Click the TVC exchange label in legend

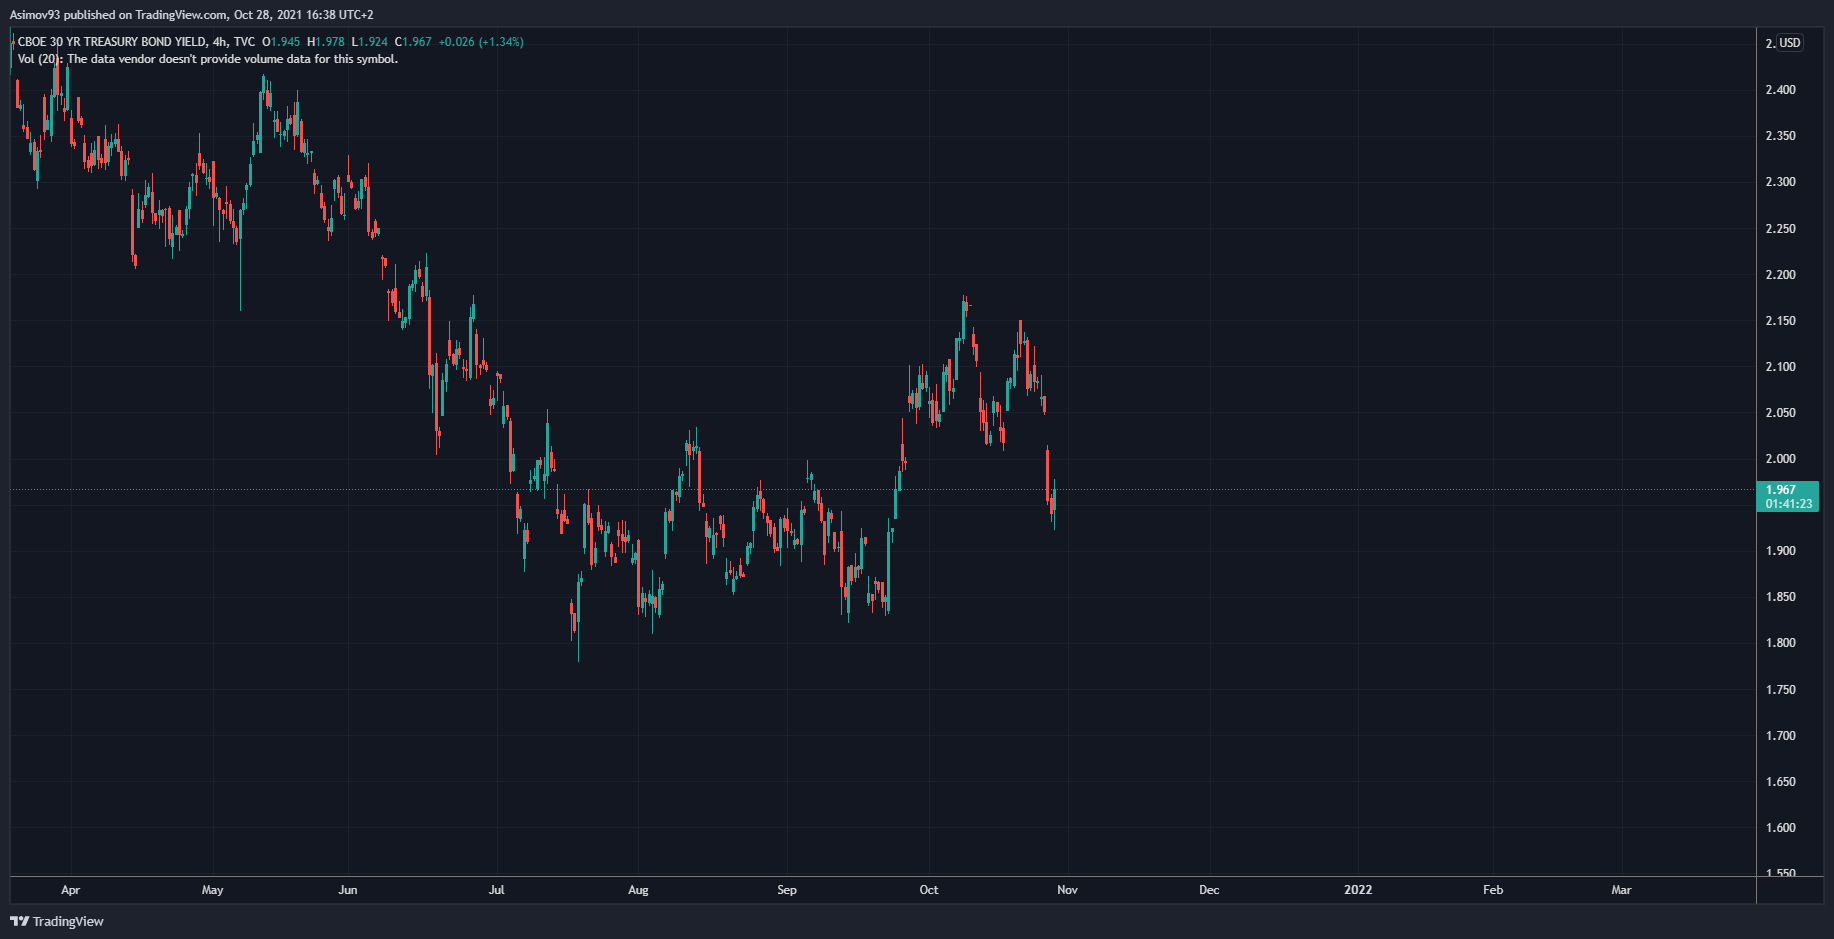pyautogui.click(x=244, y=42)
